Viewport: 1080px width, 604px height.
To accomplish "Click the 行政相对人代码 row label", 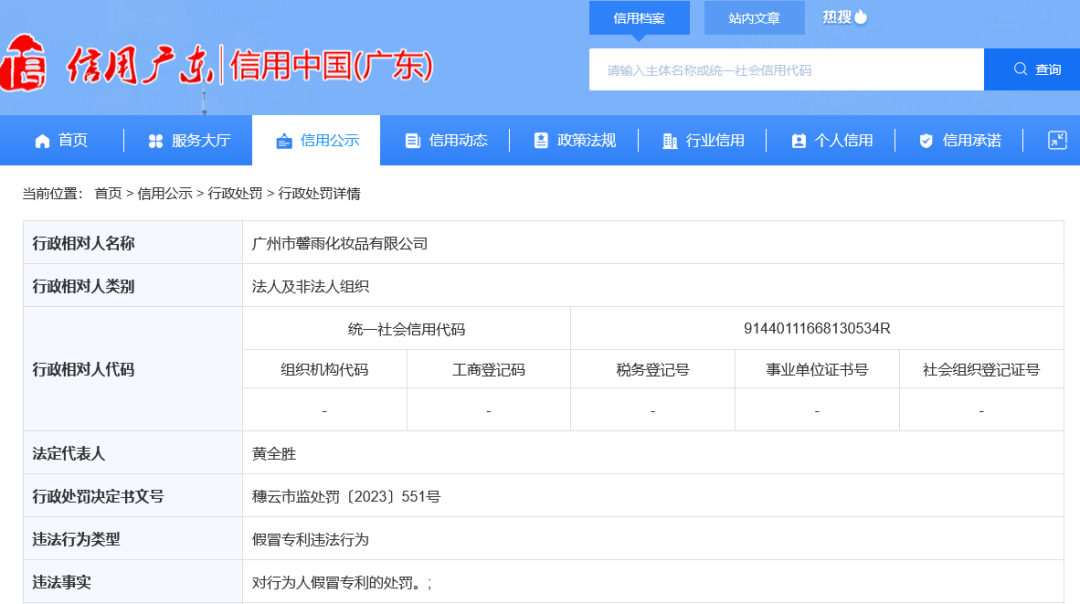I will 83,370.
